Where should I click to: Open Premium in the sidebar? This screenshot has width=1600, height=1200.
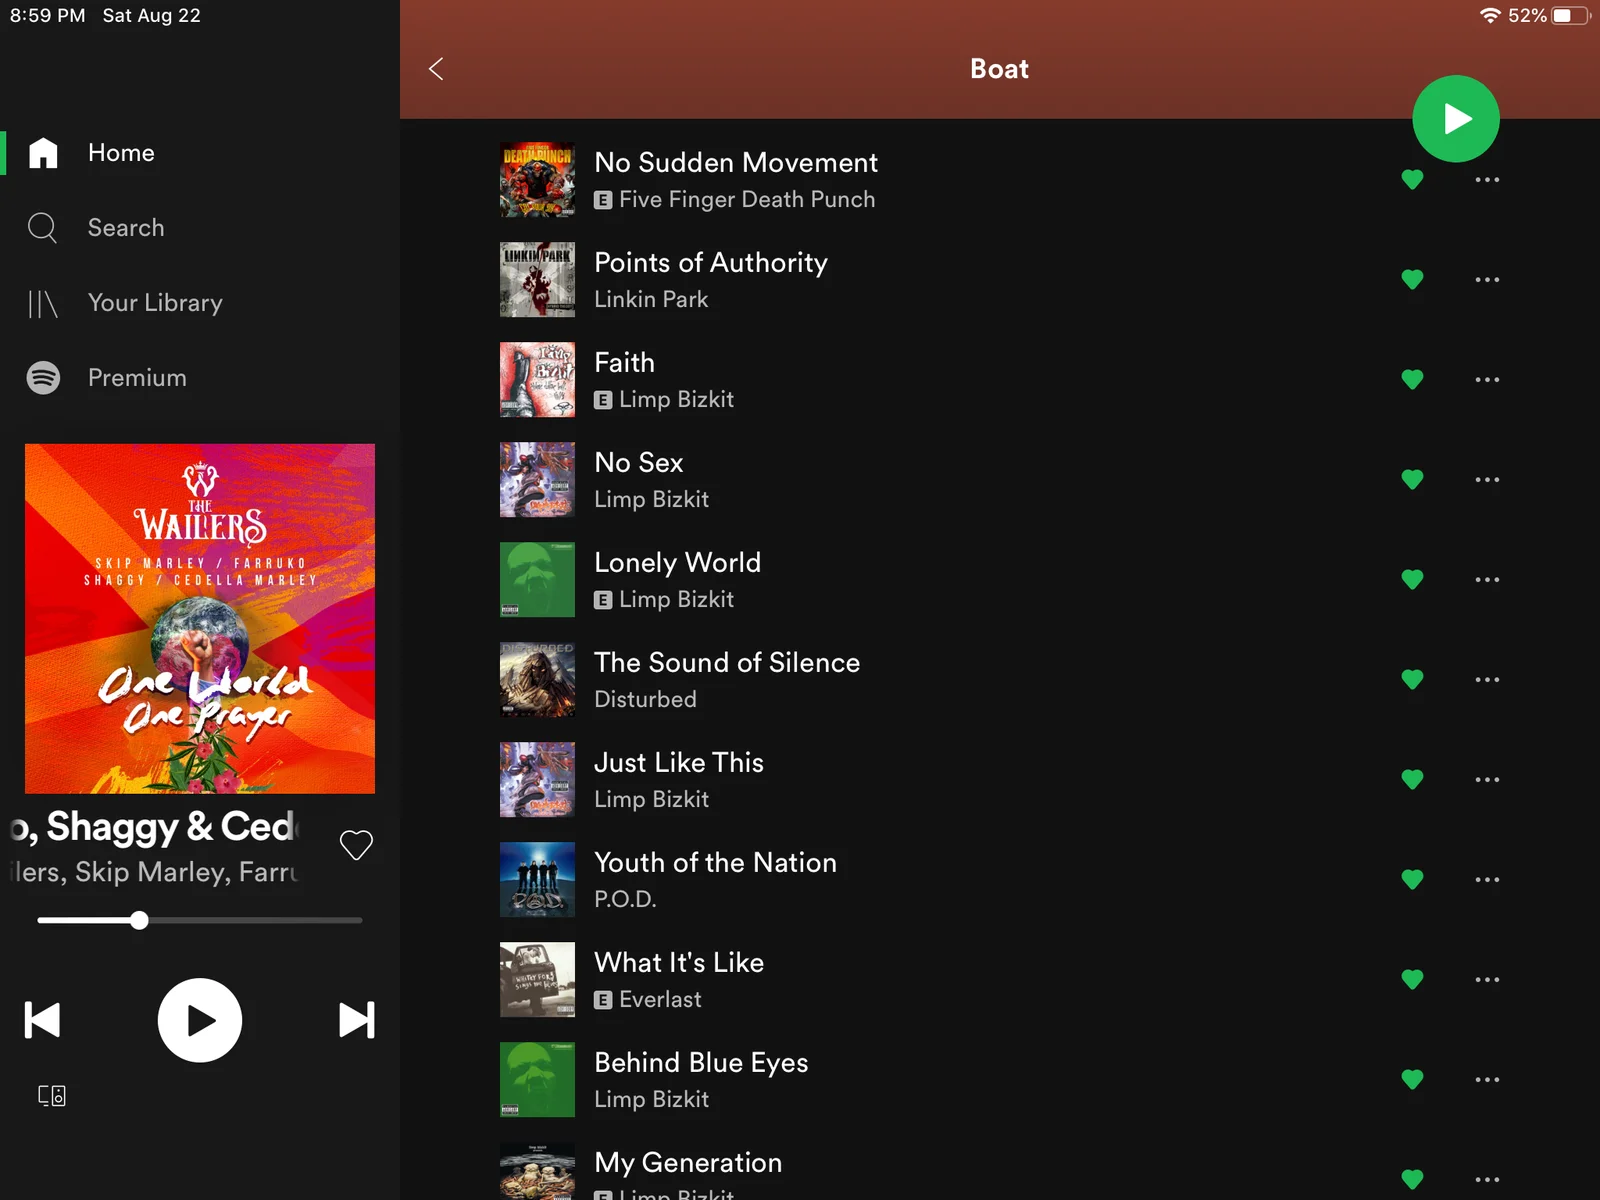[137, 378]
